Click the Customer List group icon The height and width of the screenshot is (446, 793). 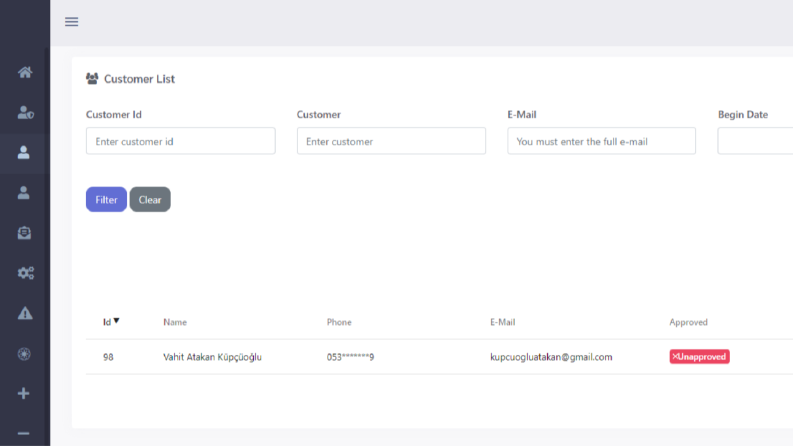pos(92,78)
